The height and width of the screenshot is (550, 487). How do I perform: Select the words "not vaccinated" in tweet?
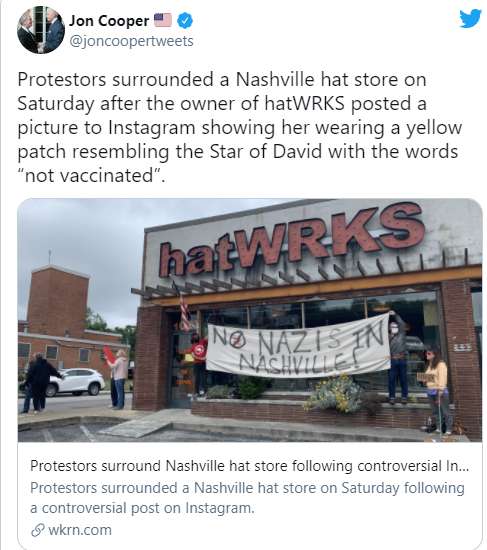(x=89, y=175)
